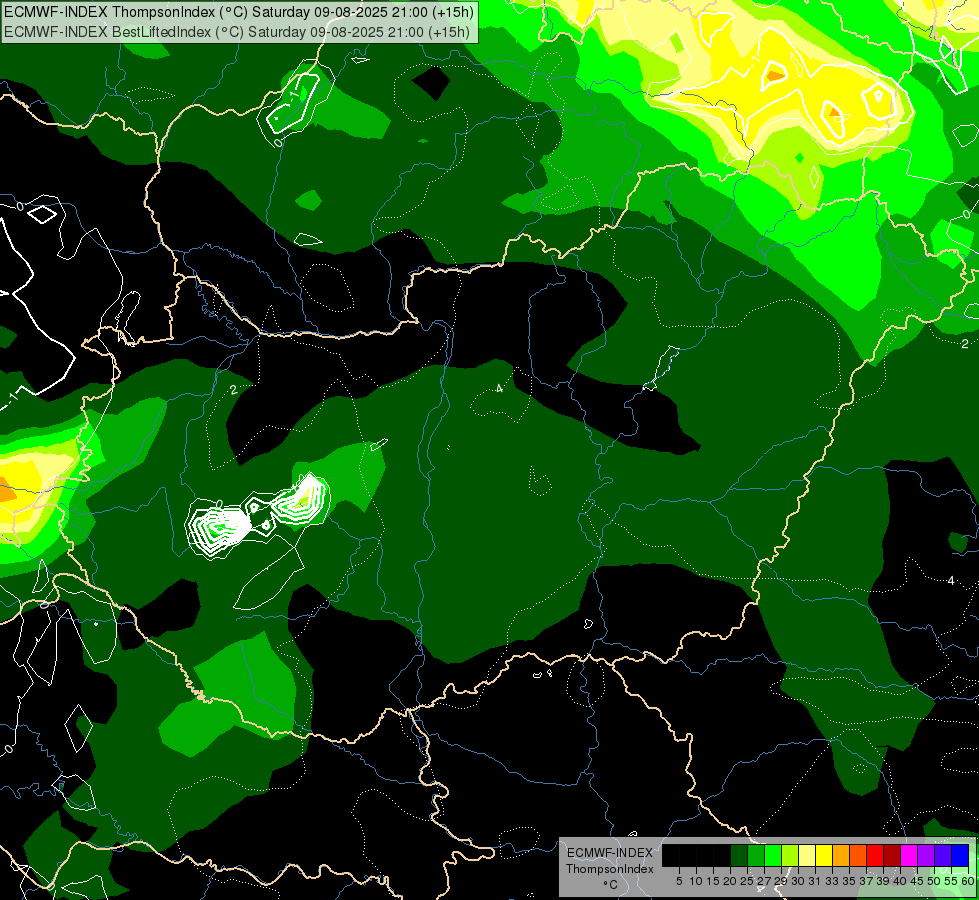Click the legend tick value 27

[x=765, y=881]
